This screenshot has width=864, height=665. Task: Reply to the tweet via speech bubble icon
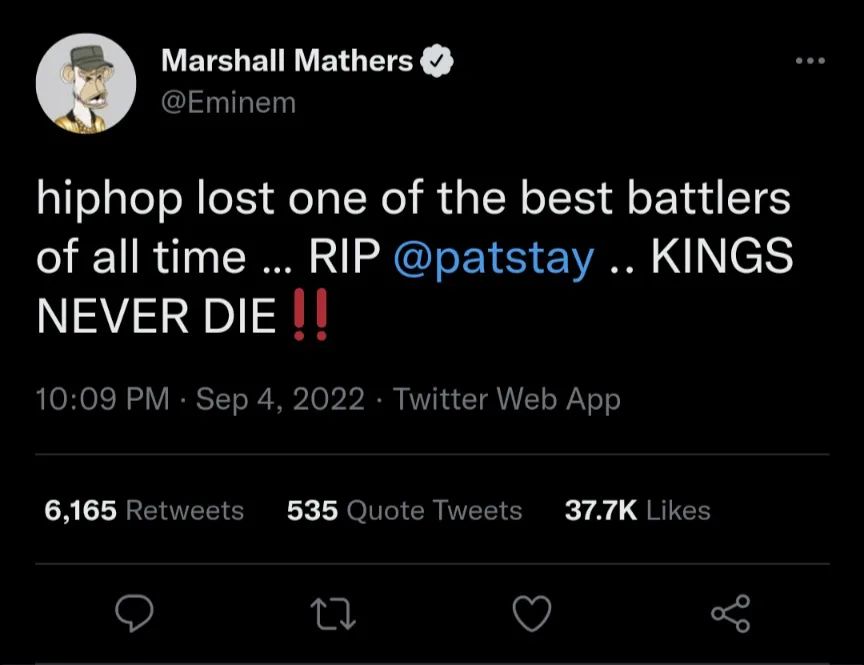tap(134, 613)
